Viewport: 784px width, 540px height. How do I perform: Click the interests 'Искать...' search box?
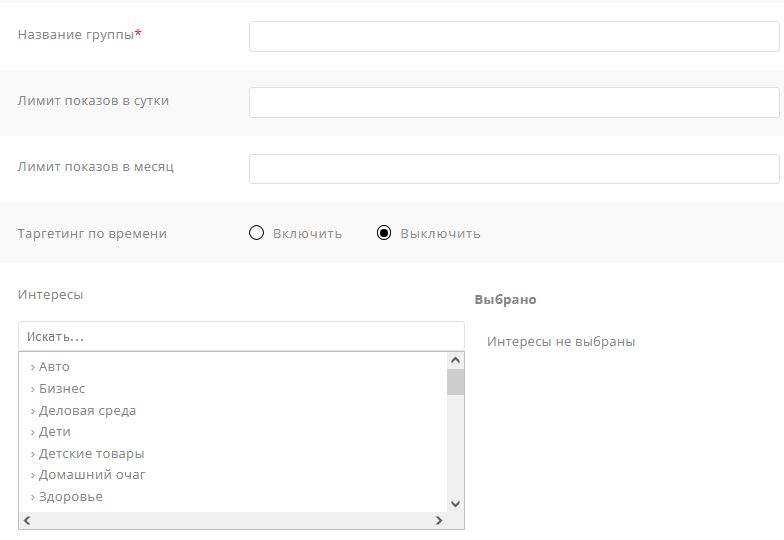[241, 336]
